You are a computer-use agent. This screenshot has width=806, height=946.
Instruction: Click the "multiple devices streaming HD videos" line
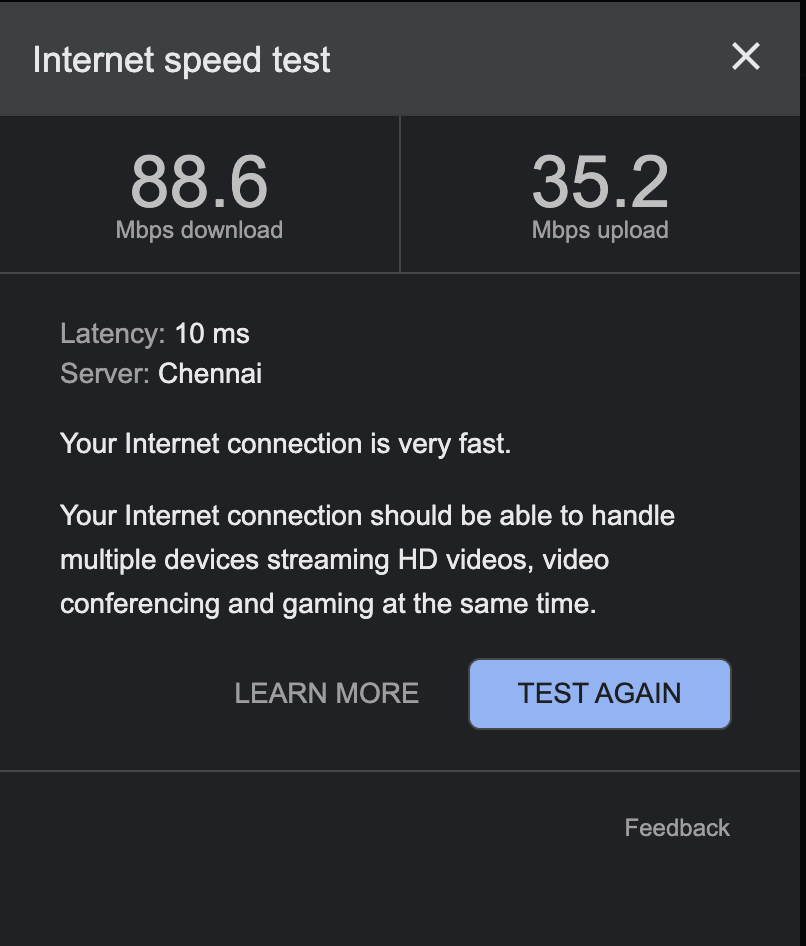point(334,560)
